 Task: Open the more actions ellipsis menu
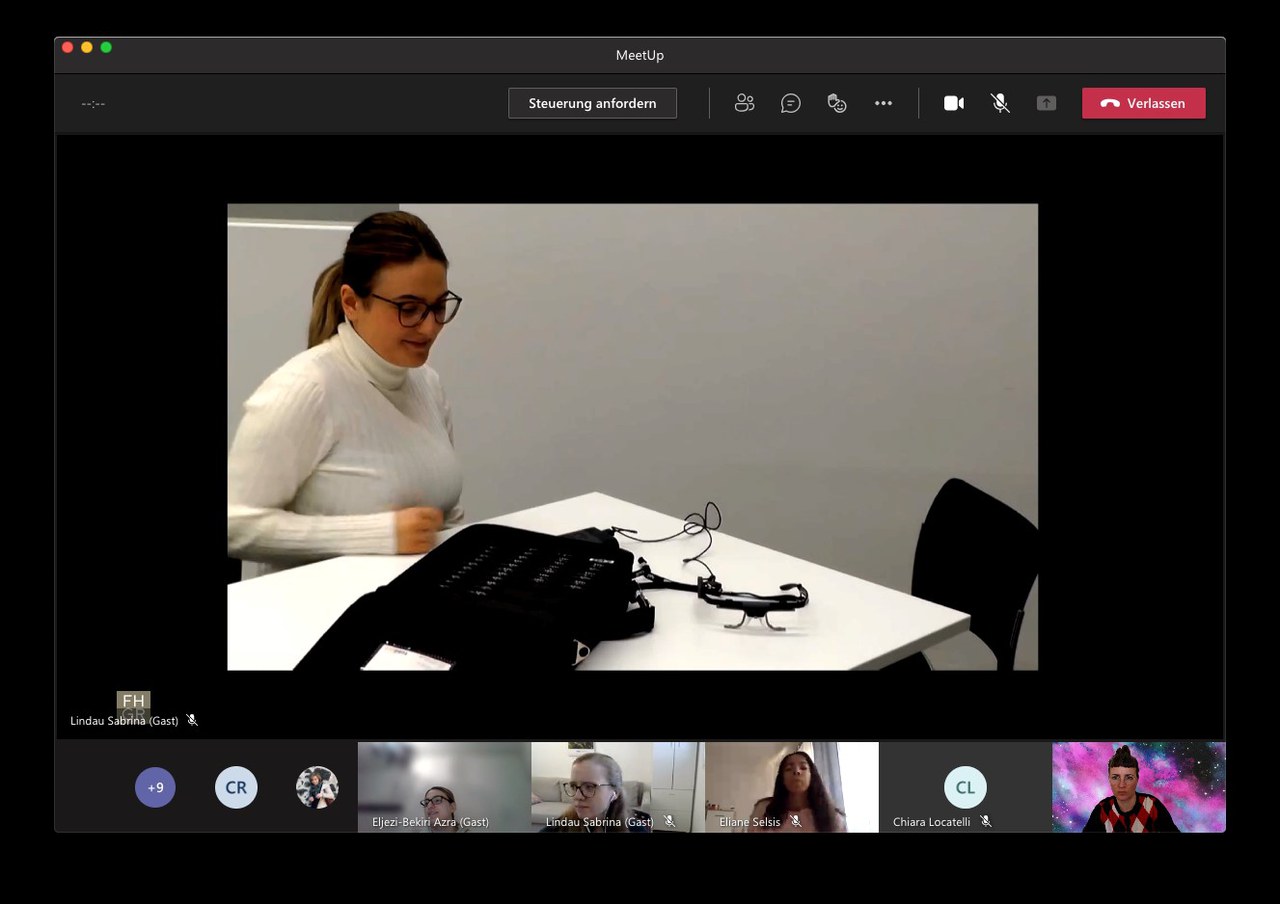883,103
